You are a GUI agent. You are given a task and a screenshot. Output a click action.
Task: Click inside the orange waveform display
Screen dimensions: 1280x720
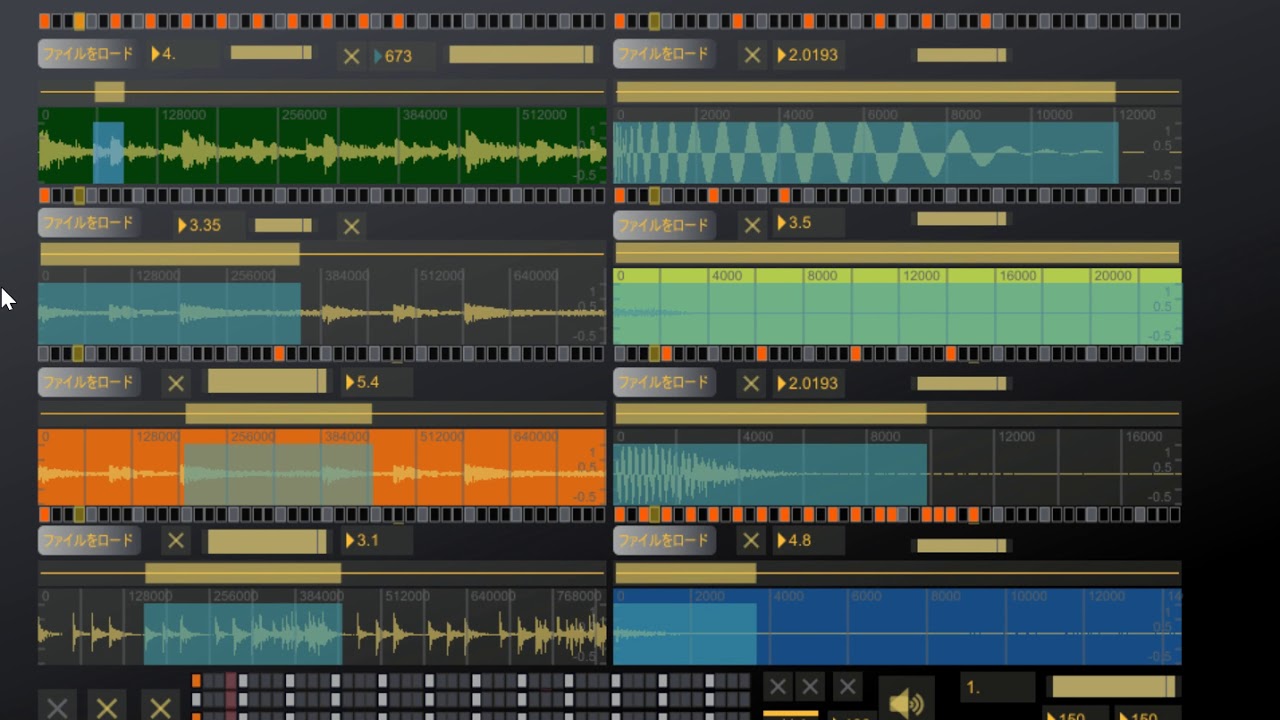[322, 467]
